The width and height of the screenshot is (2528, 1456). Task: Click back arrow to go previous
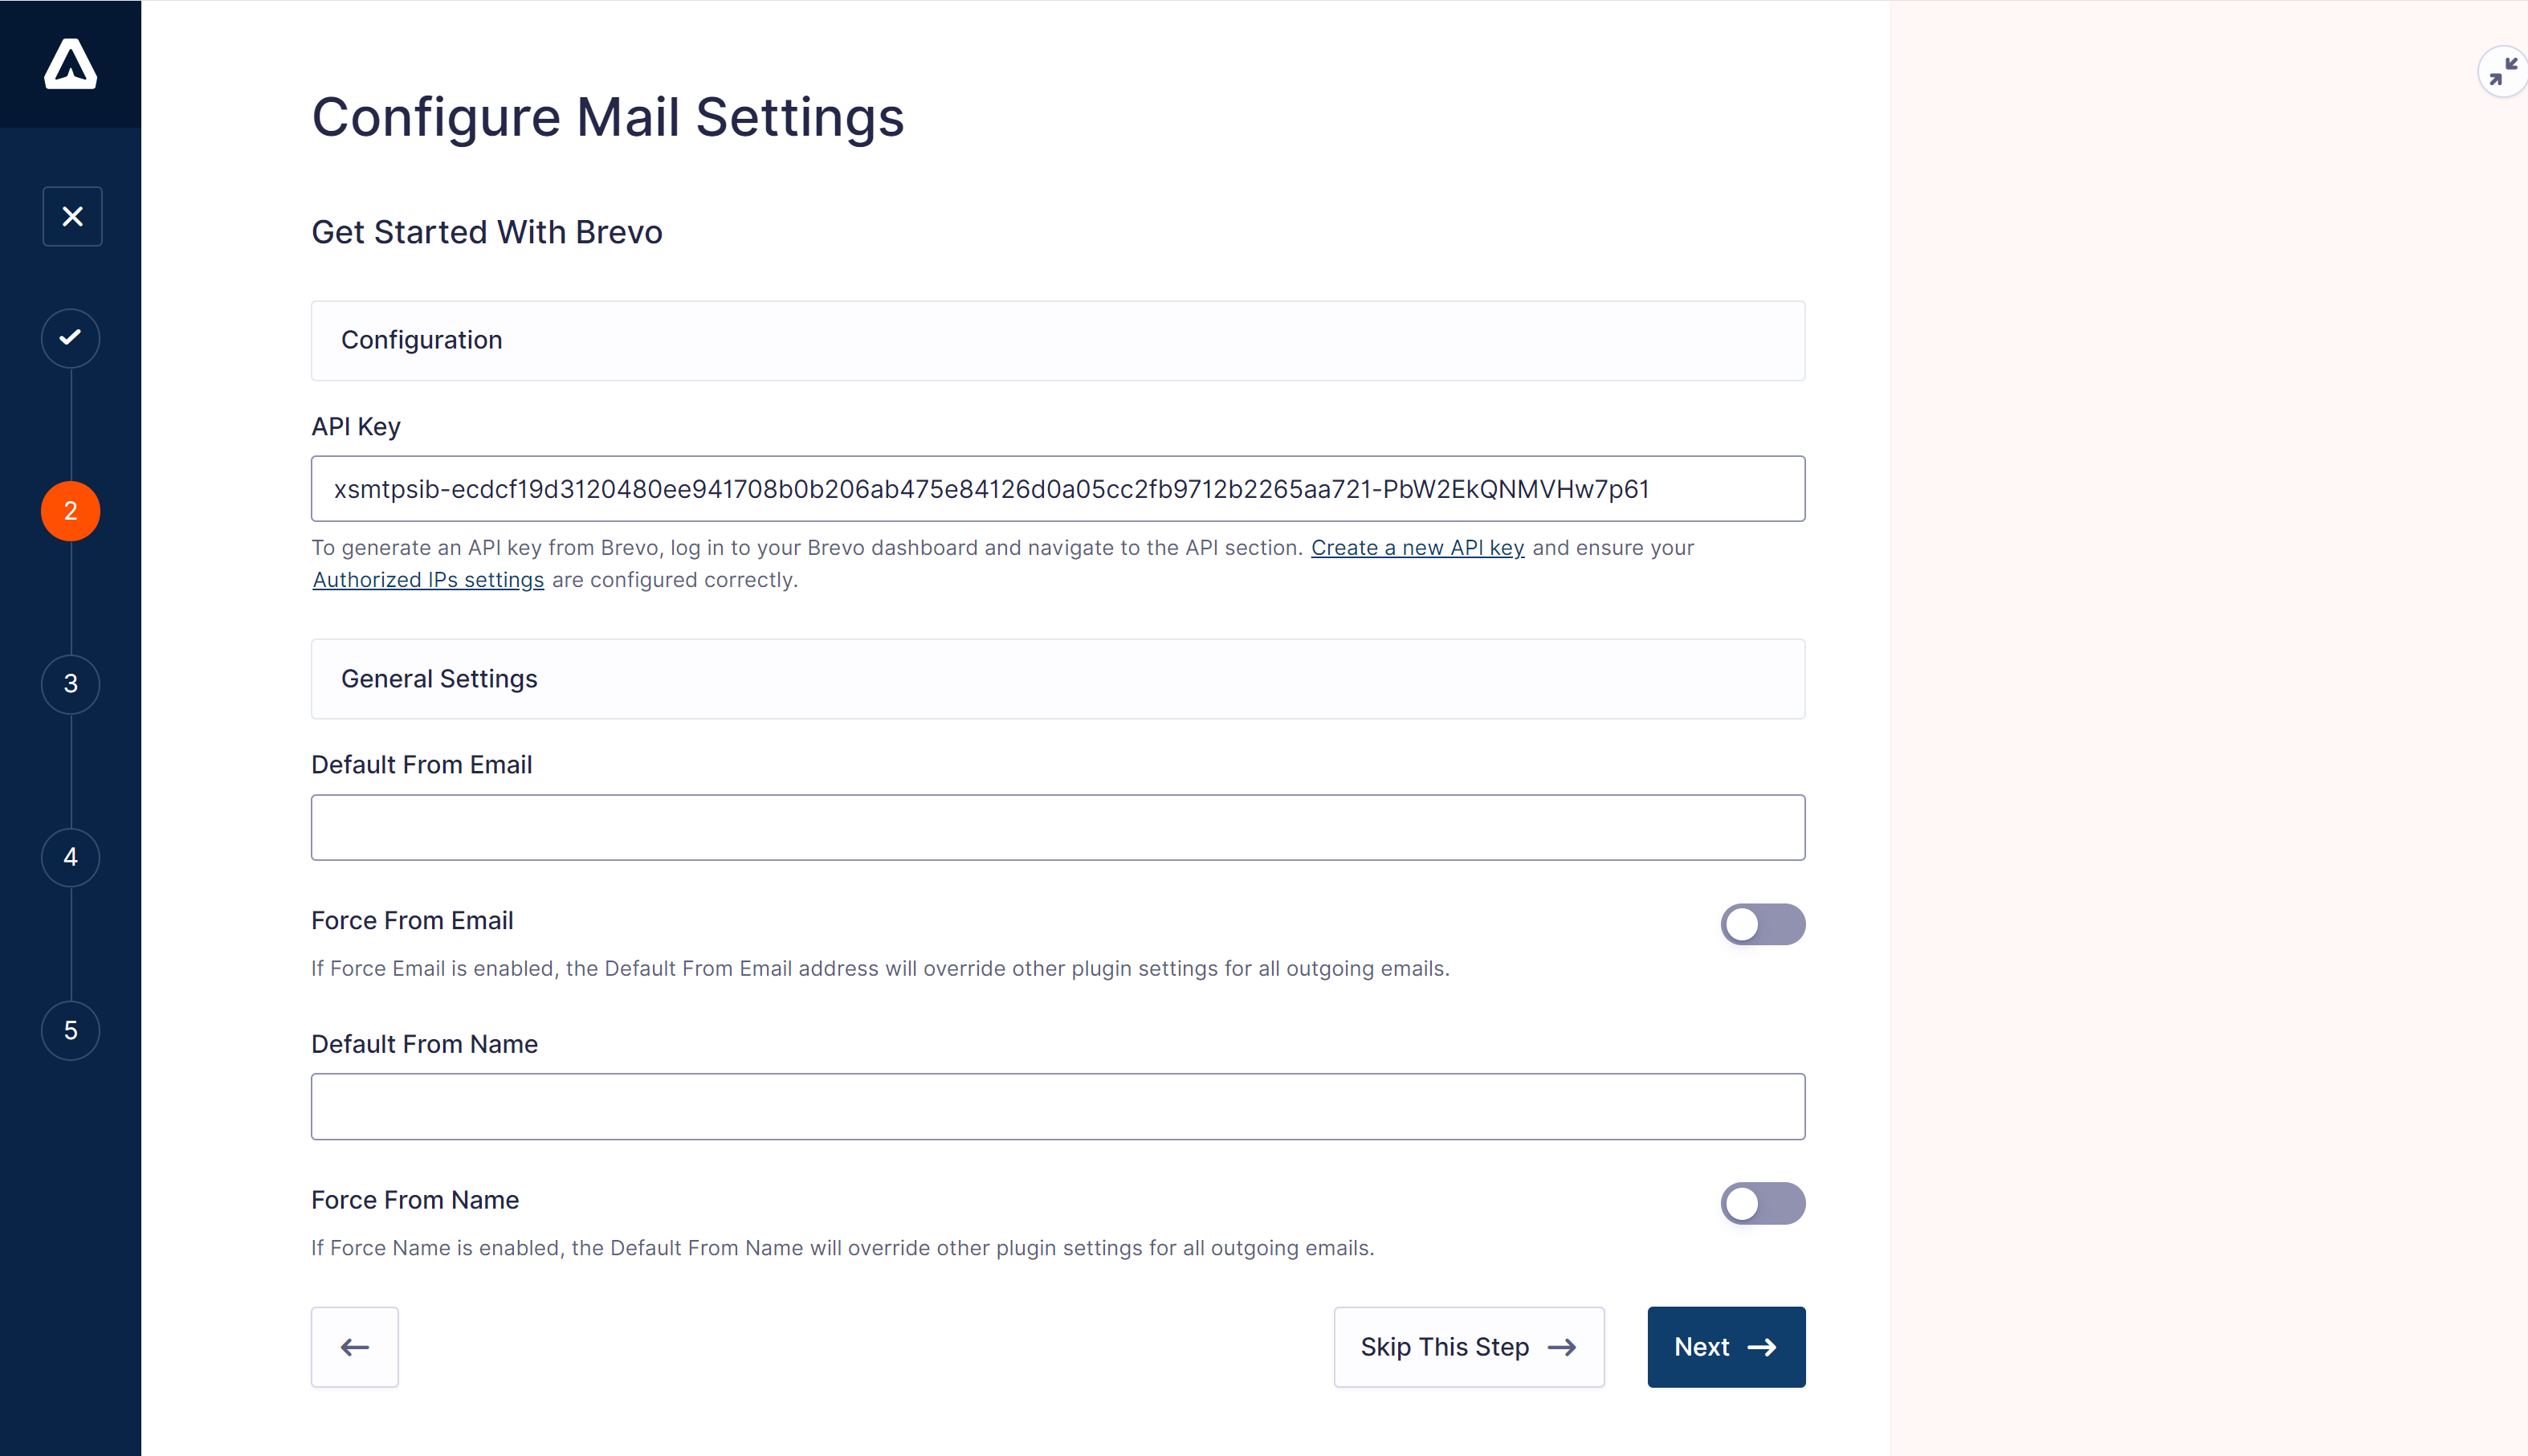[354, 1347]
